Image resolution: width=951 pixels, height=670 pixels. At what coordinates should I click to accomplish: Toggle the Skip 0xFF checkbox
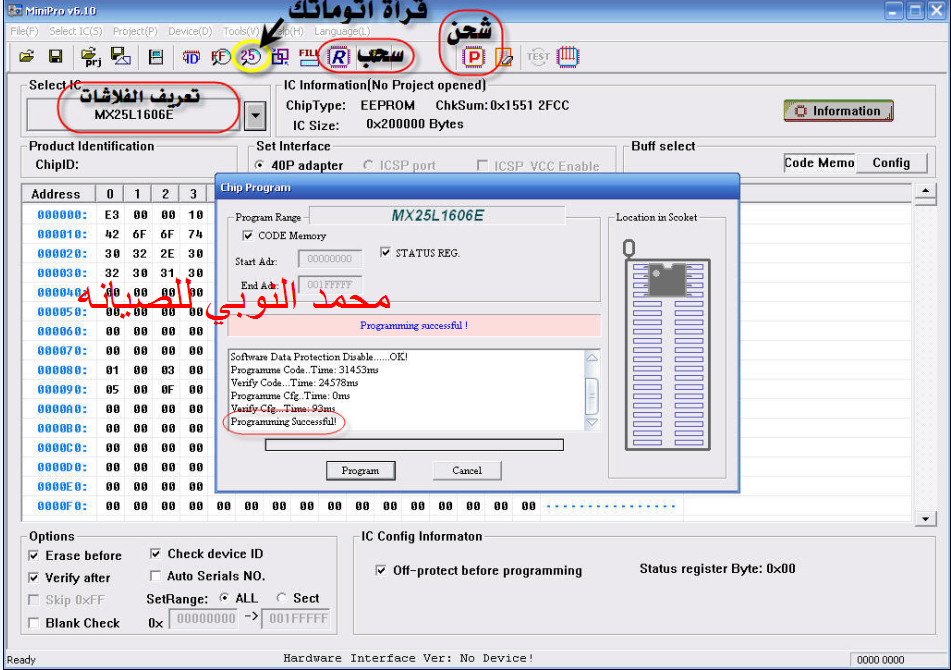(34, 600)
